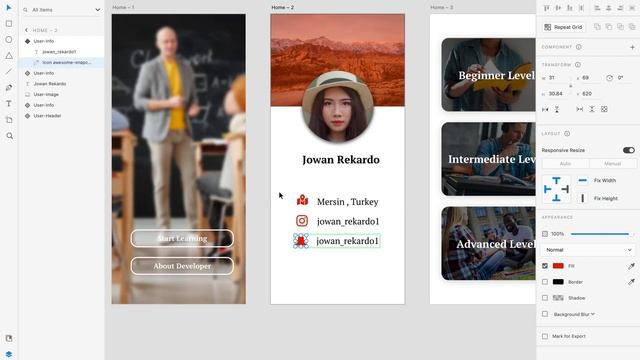The width and height of the screenshot is (640, 360).
Task: Click the red Fill color swatch
Action: click(x=558, y=266)
